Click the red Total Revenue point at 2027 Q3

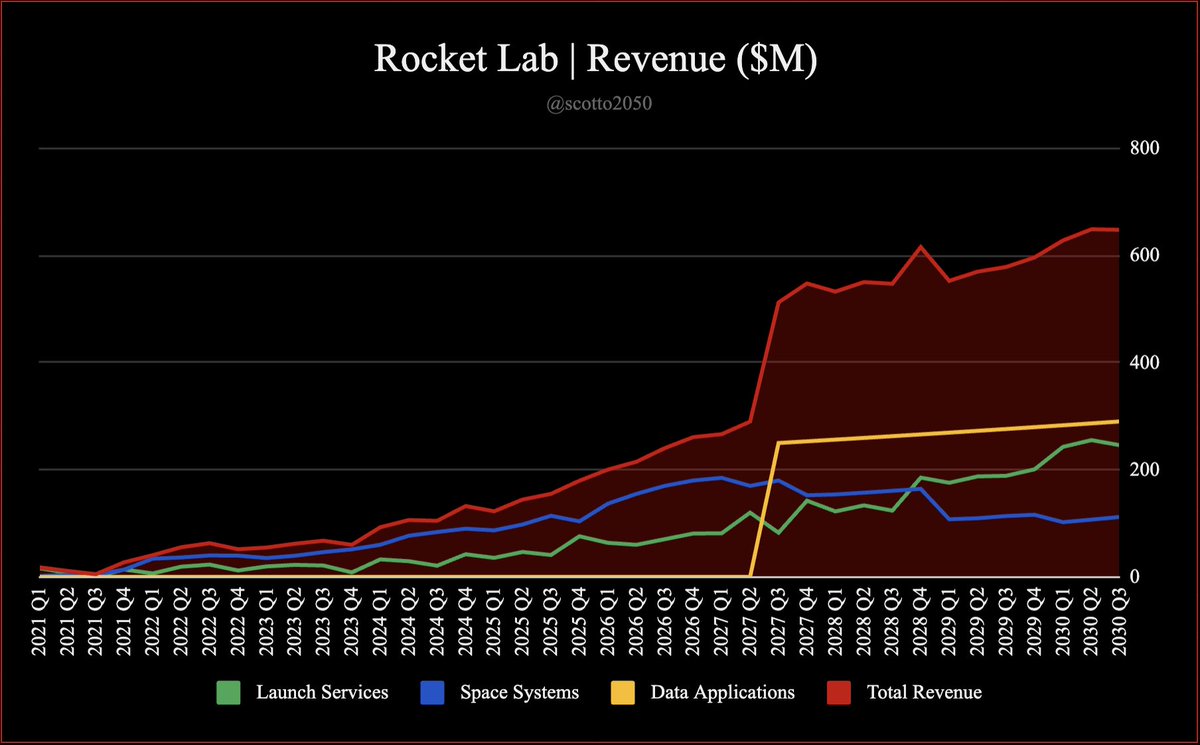pos(779,302)
